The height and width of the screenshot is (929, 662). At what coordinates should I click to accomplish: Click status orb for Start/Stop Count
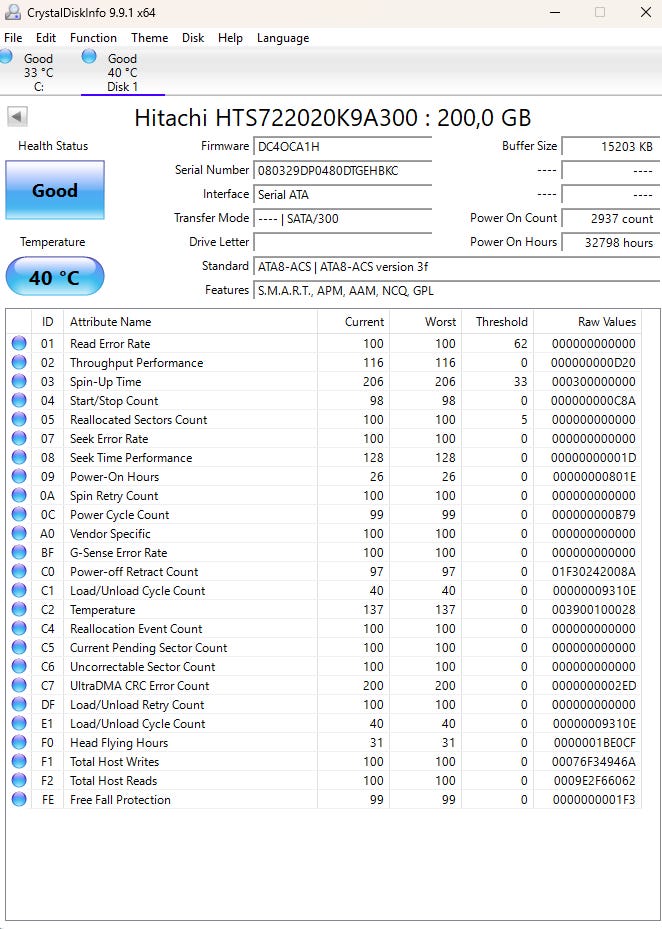19,400
